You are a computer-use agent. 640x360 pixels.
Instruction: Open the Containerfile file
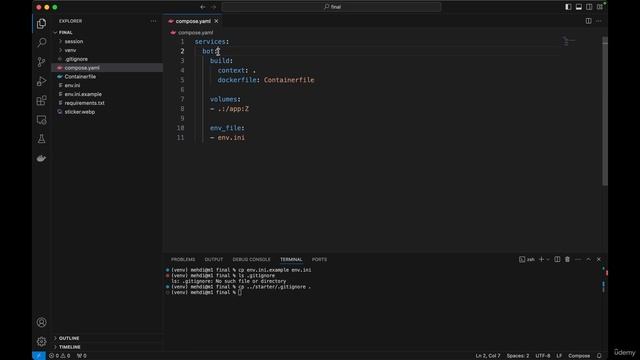point(80,77)
